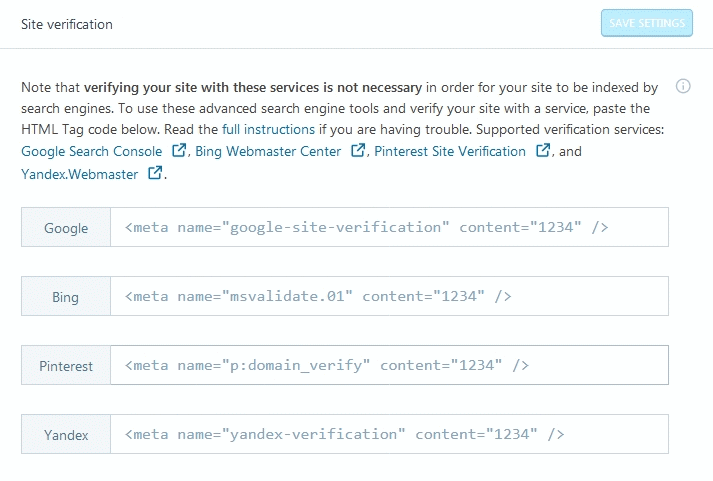Click the Save Settings button
713x481 pixels.
click(647, 23)
